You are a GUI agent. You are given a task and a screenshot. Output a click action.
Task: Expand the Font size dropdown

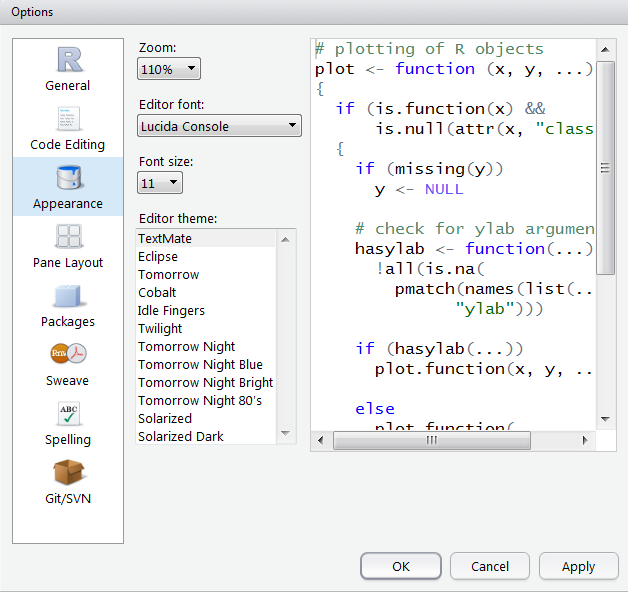pyautogui.click(x=160, y=183)
